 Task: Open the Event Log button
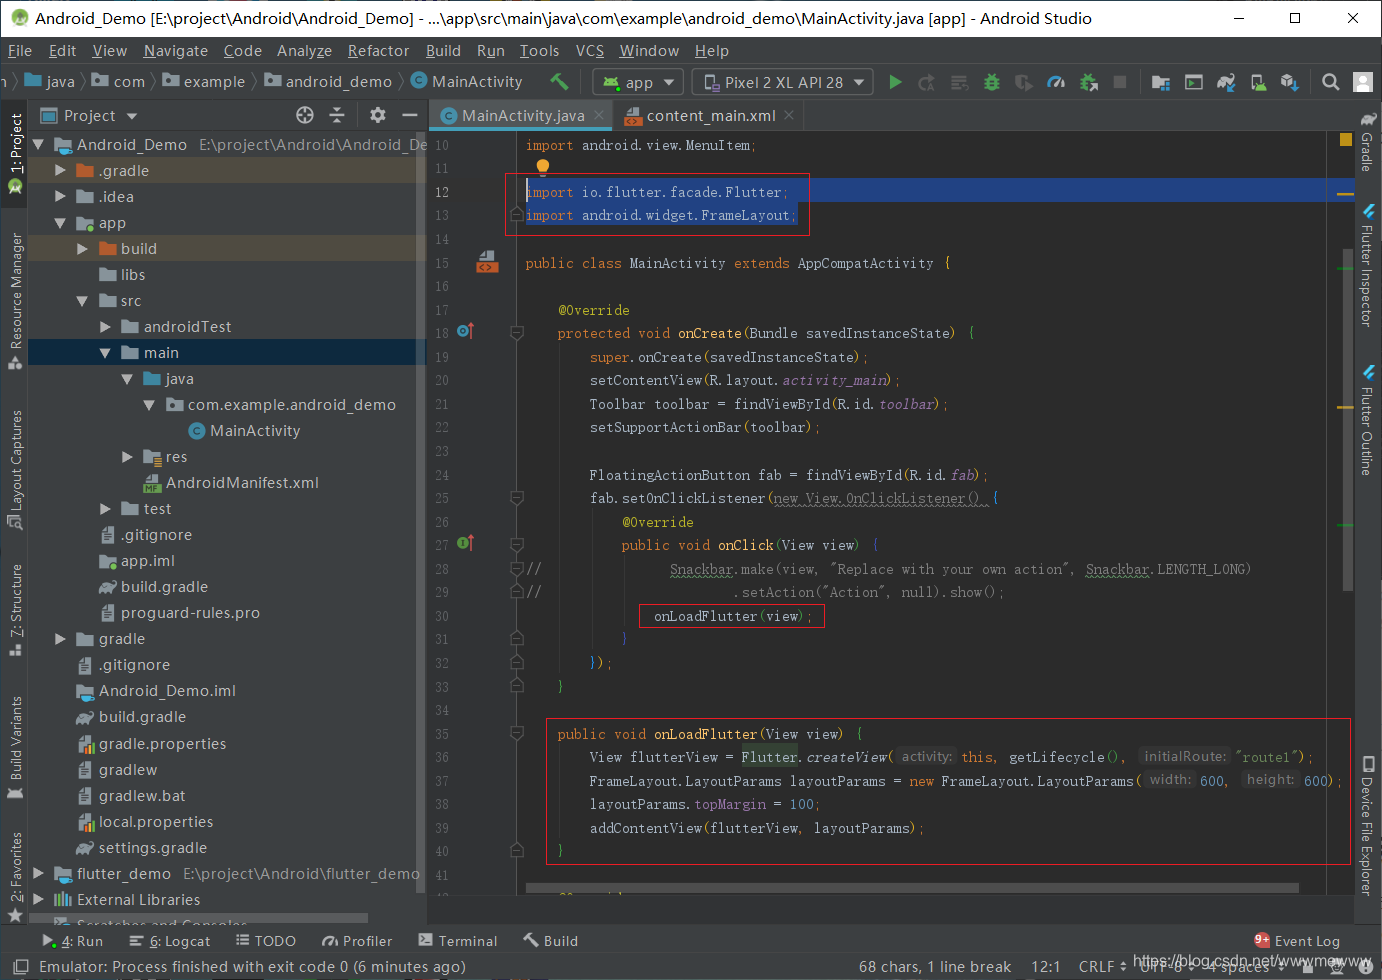(1297, 941)
